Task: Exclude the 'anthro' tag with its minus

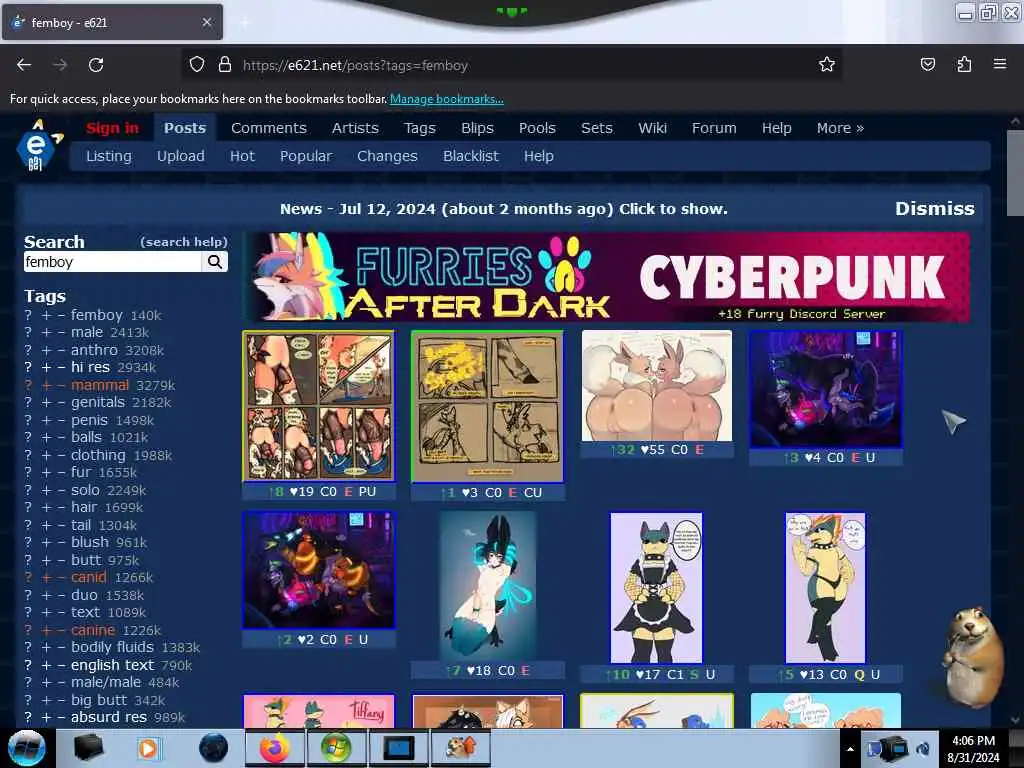Action: click(x=61, y=350)
